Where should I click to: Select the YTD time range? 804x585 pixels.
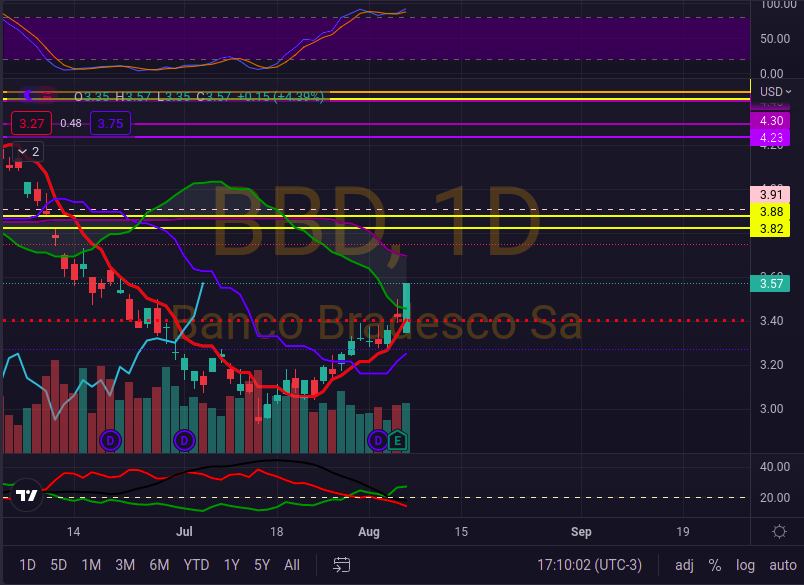[196, 565]
